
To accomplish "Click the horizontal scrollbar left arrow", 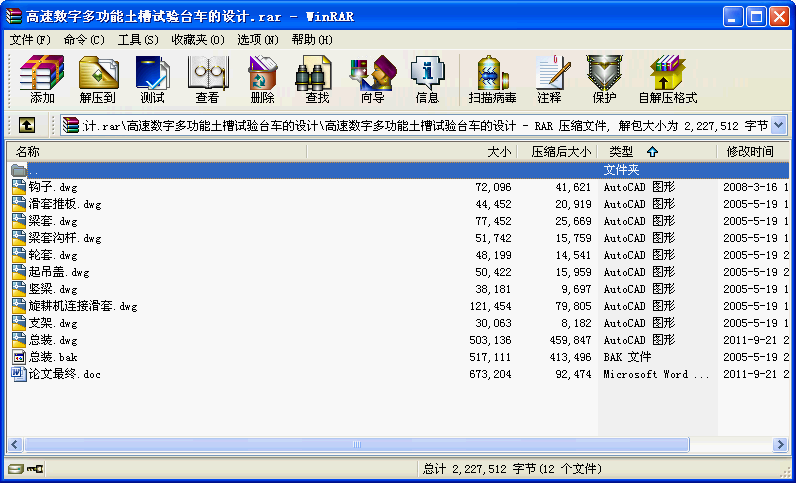I will pyautogui.click(x=14, y=444).
